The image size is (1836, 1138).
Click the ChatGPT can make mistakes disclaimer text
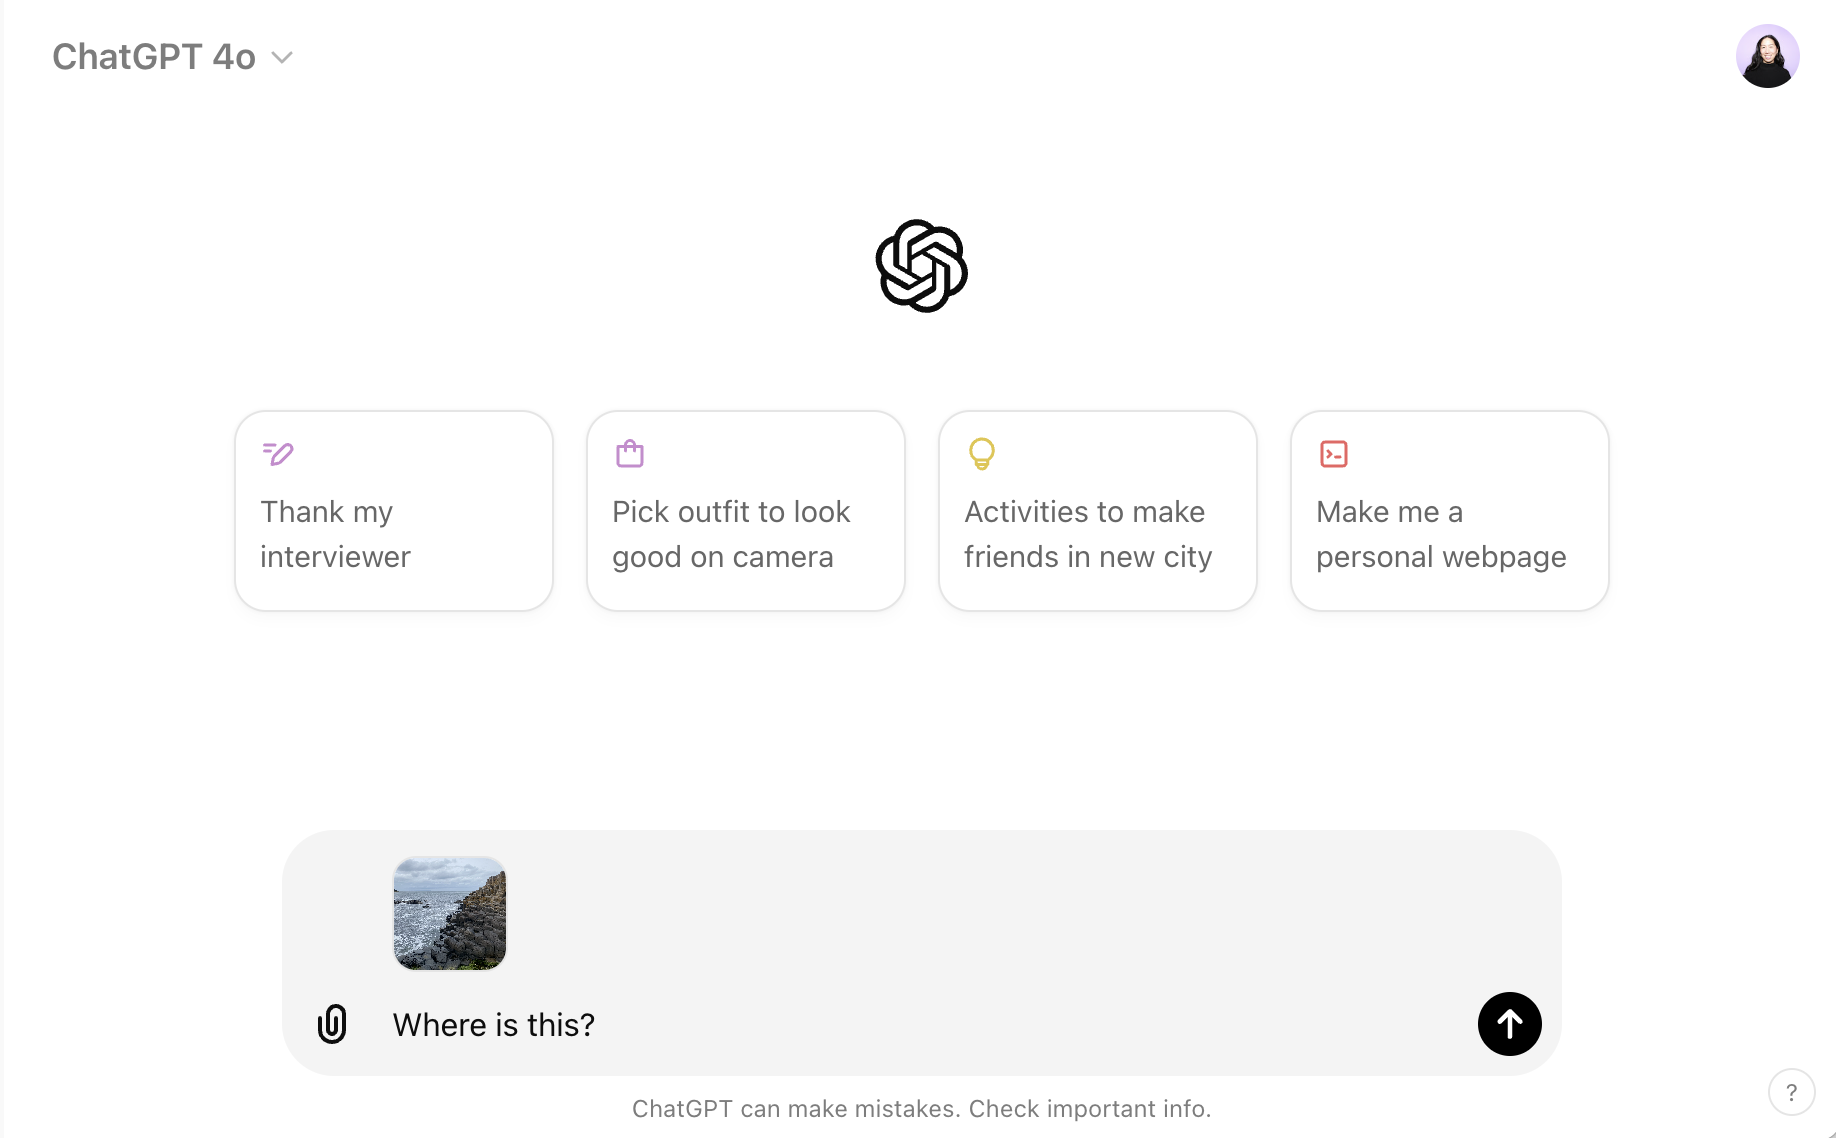pyautogui.click(x=921, y=1109)
